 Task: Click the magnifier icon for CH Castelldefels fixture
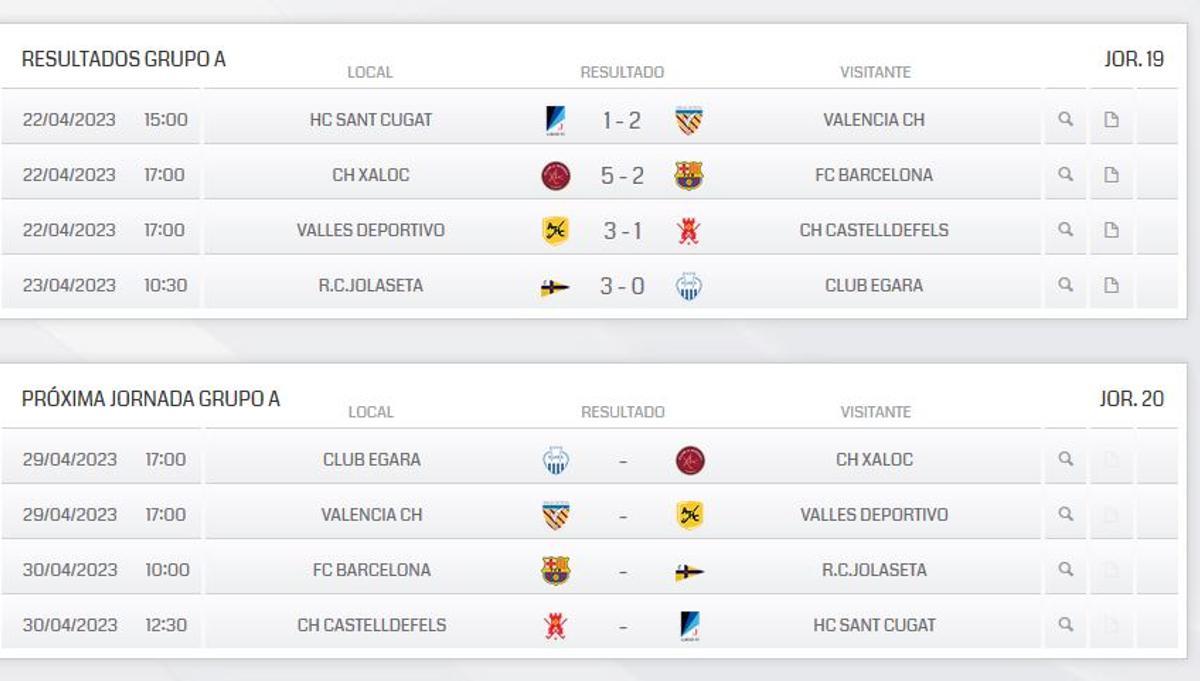pyautogui.click(x=1065, y=624)
